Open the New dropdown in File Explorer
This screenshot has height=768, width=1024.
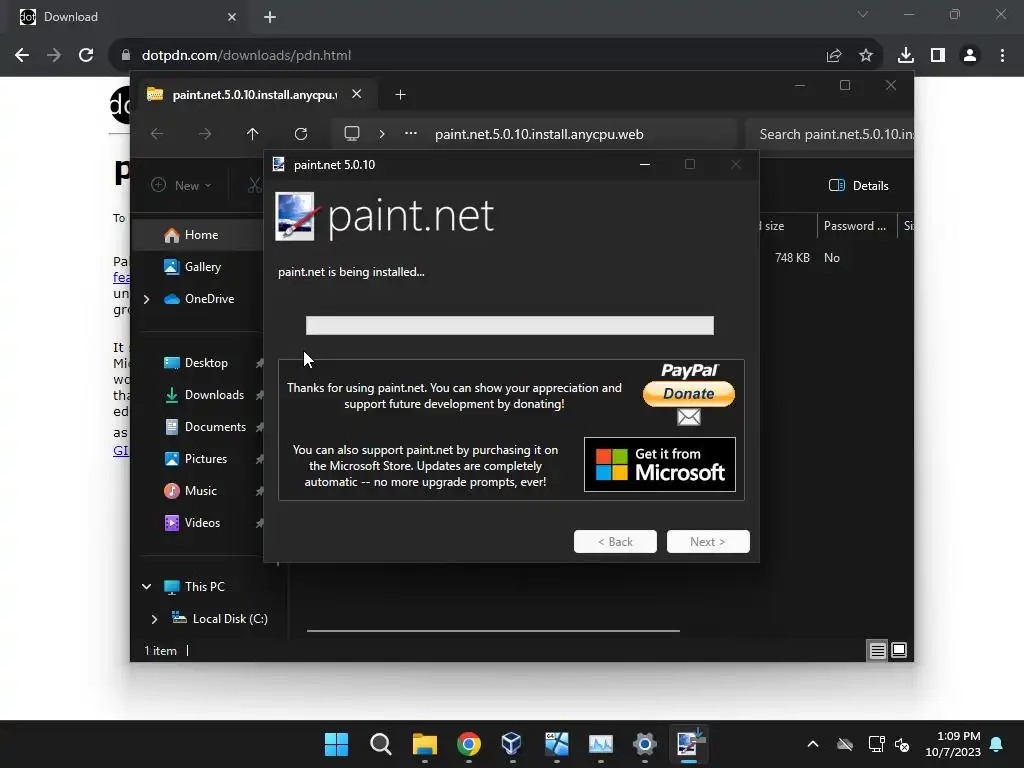point(182,185)
